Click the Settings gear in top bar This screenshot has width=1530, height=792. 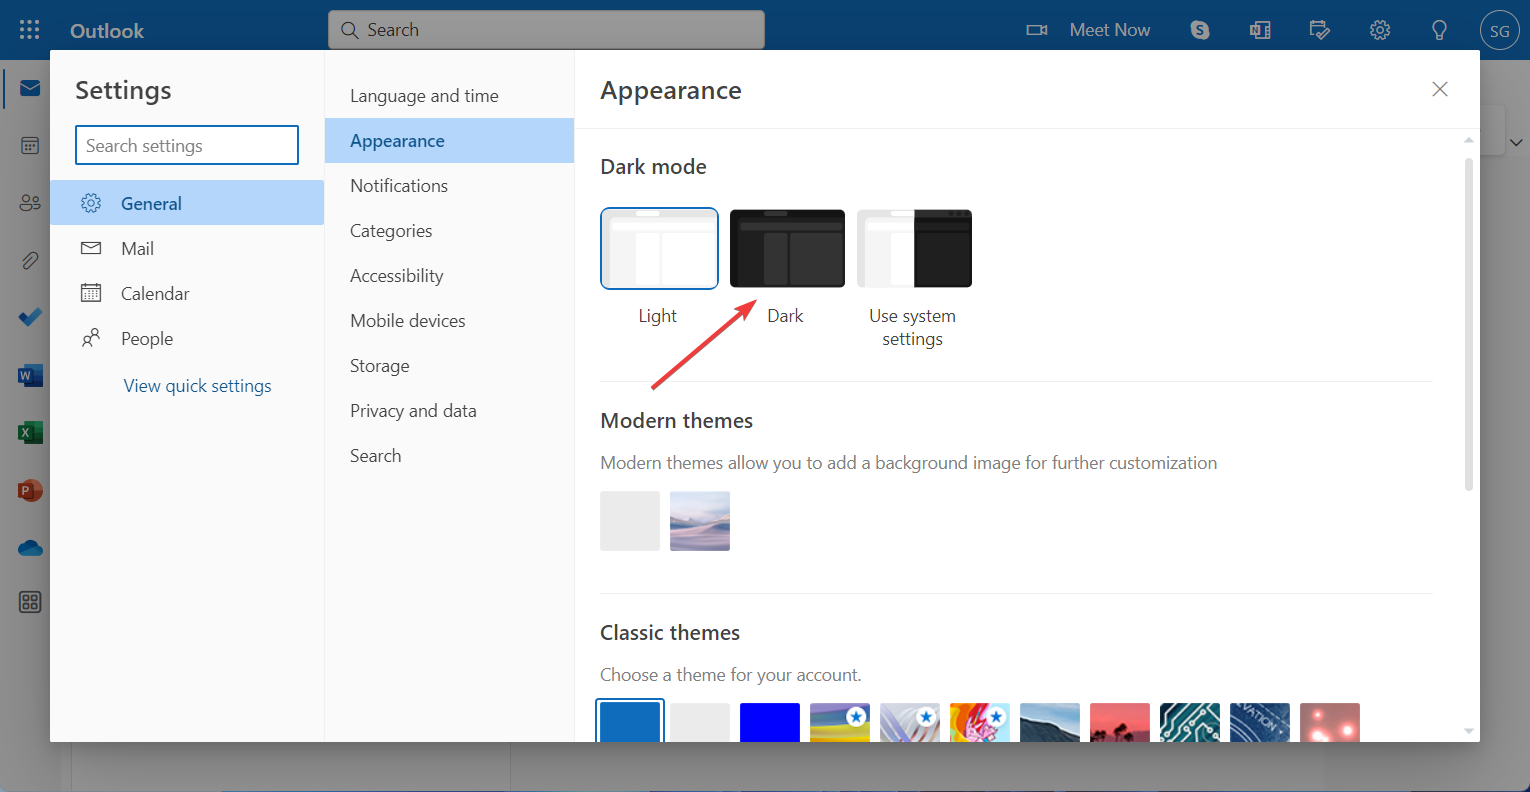(1380, 30)
